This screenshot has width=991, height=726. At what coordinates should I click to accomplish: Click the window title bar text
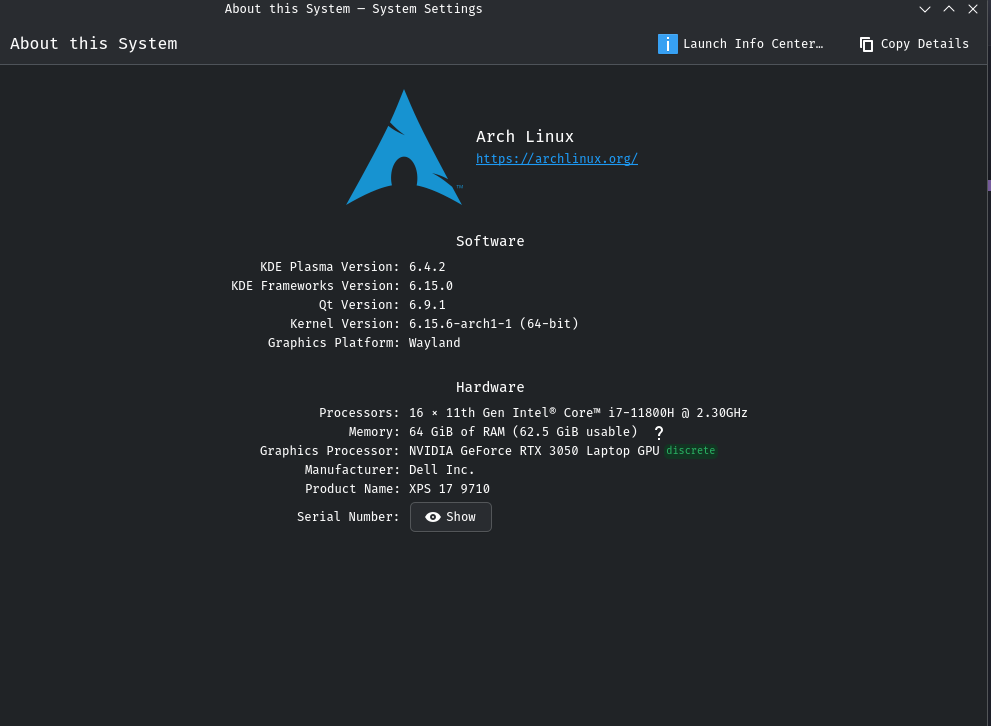(353, 9)
